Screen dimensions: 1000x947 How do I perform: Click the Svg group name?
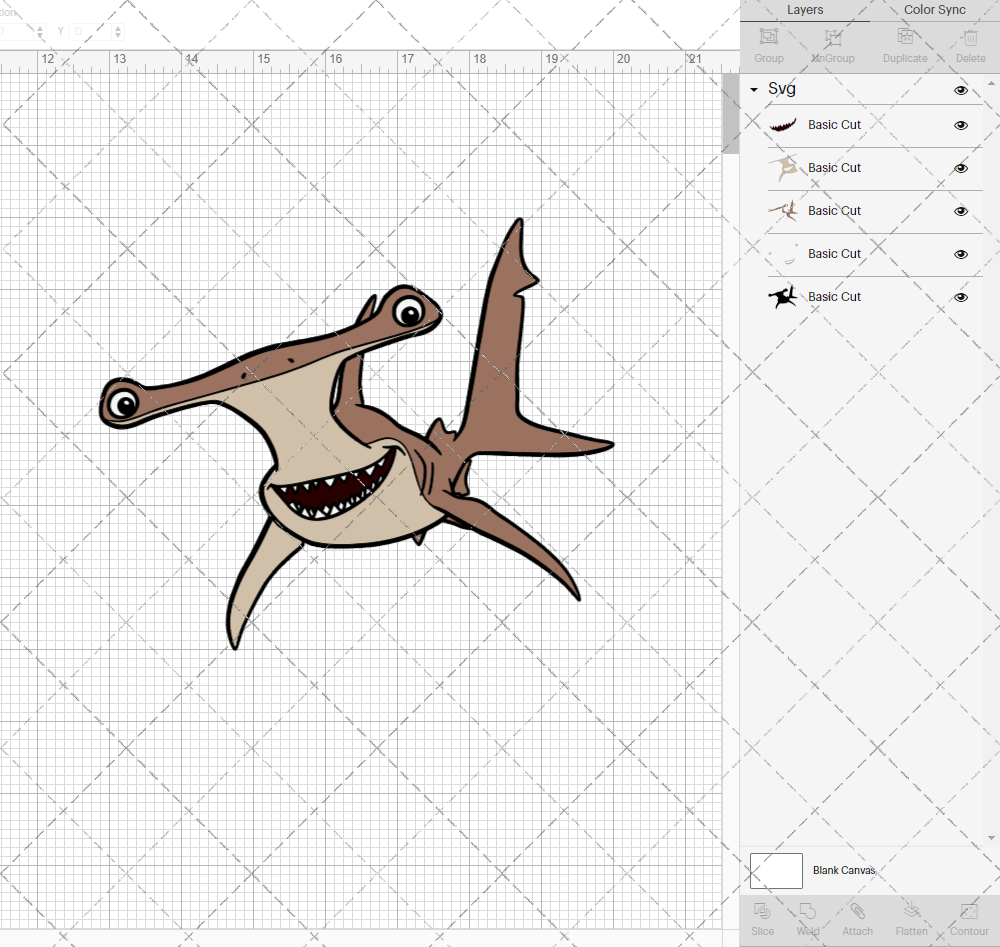[x=781, y=89]
